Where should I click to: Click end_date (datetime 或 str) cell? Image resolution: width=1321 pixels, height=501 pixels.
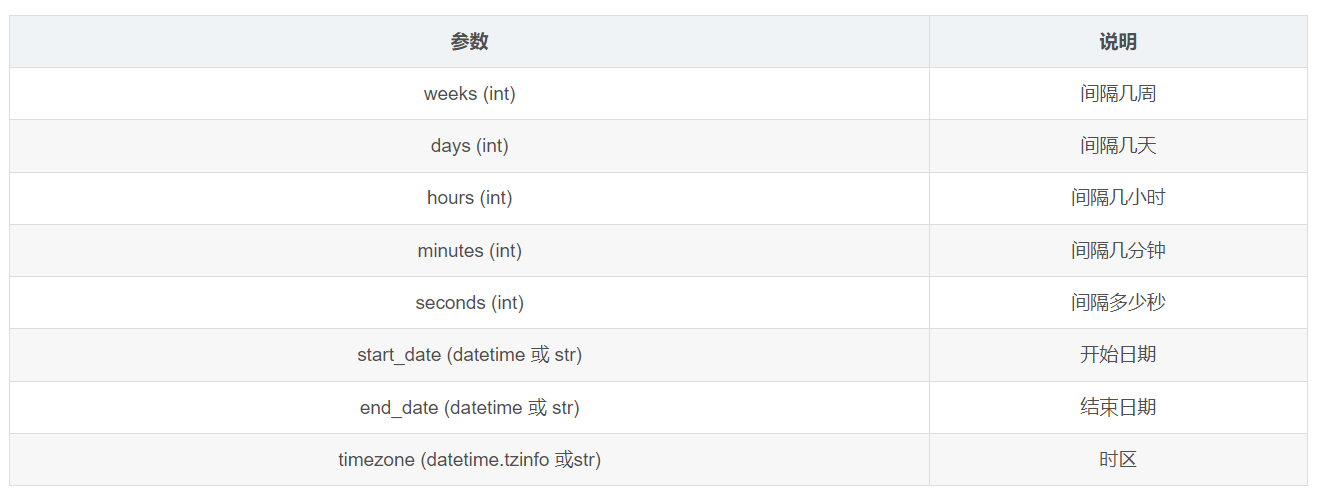[x=469, y=407]
